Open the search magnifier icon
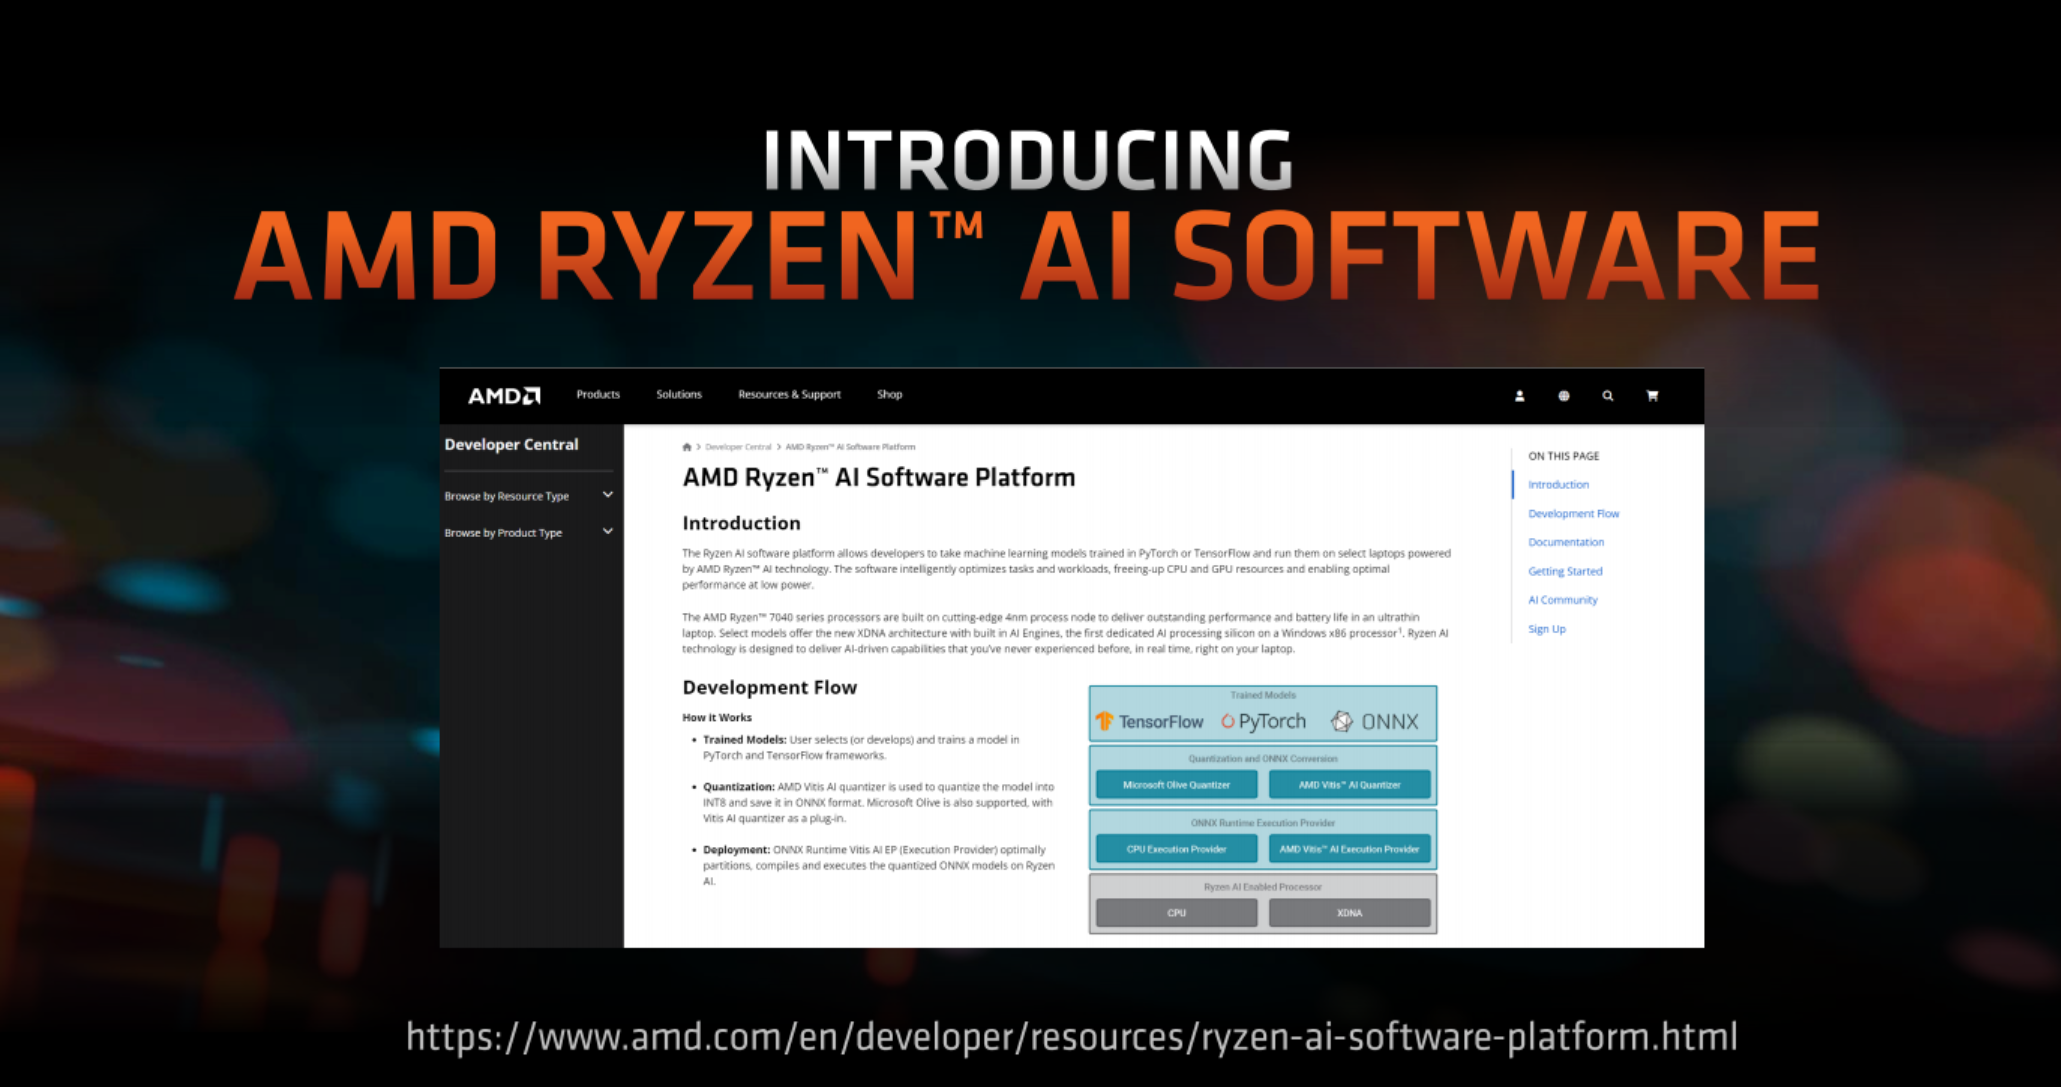The height and width of the screenshot is (1087, 2061). 1607,396
